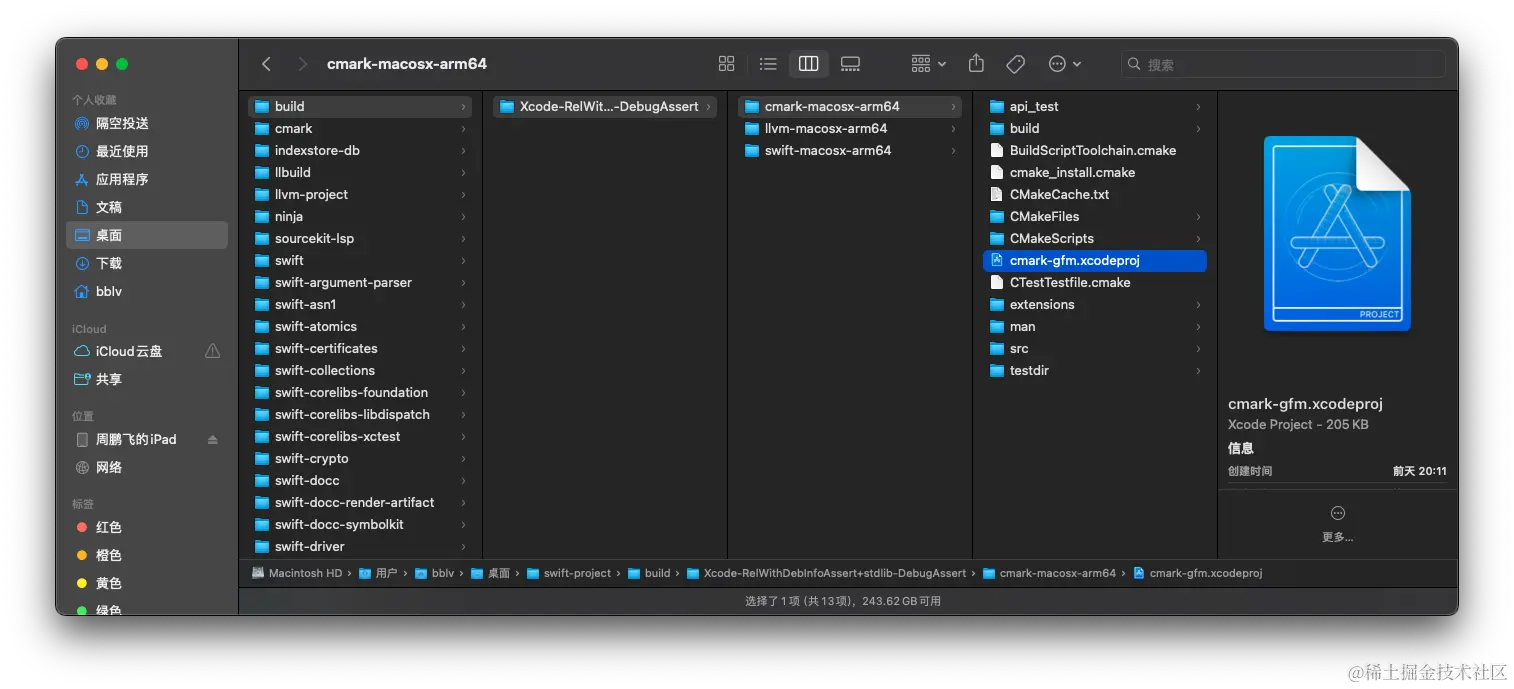The width and height of the screenshot is (1514, 689).
Task: Go forward with the right chevron
Action: tap(302, 64)
